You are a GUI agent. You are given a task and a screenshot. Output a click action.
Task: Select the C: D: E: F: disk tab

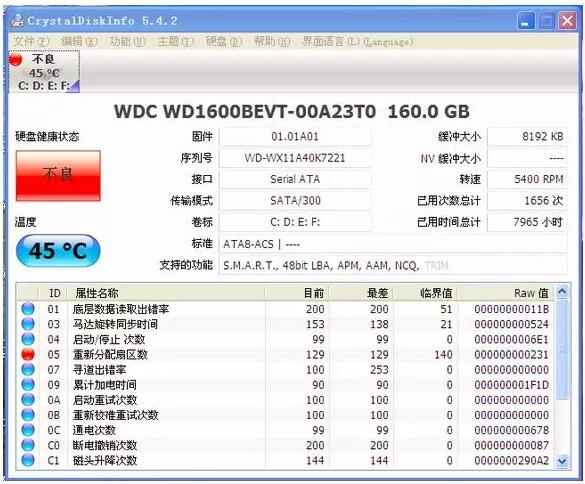click(x=44, y=72)
